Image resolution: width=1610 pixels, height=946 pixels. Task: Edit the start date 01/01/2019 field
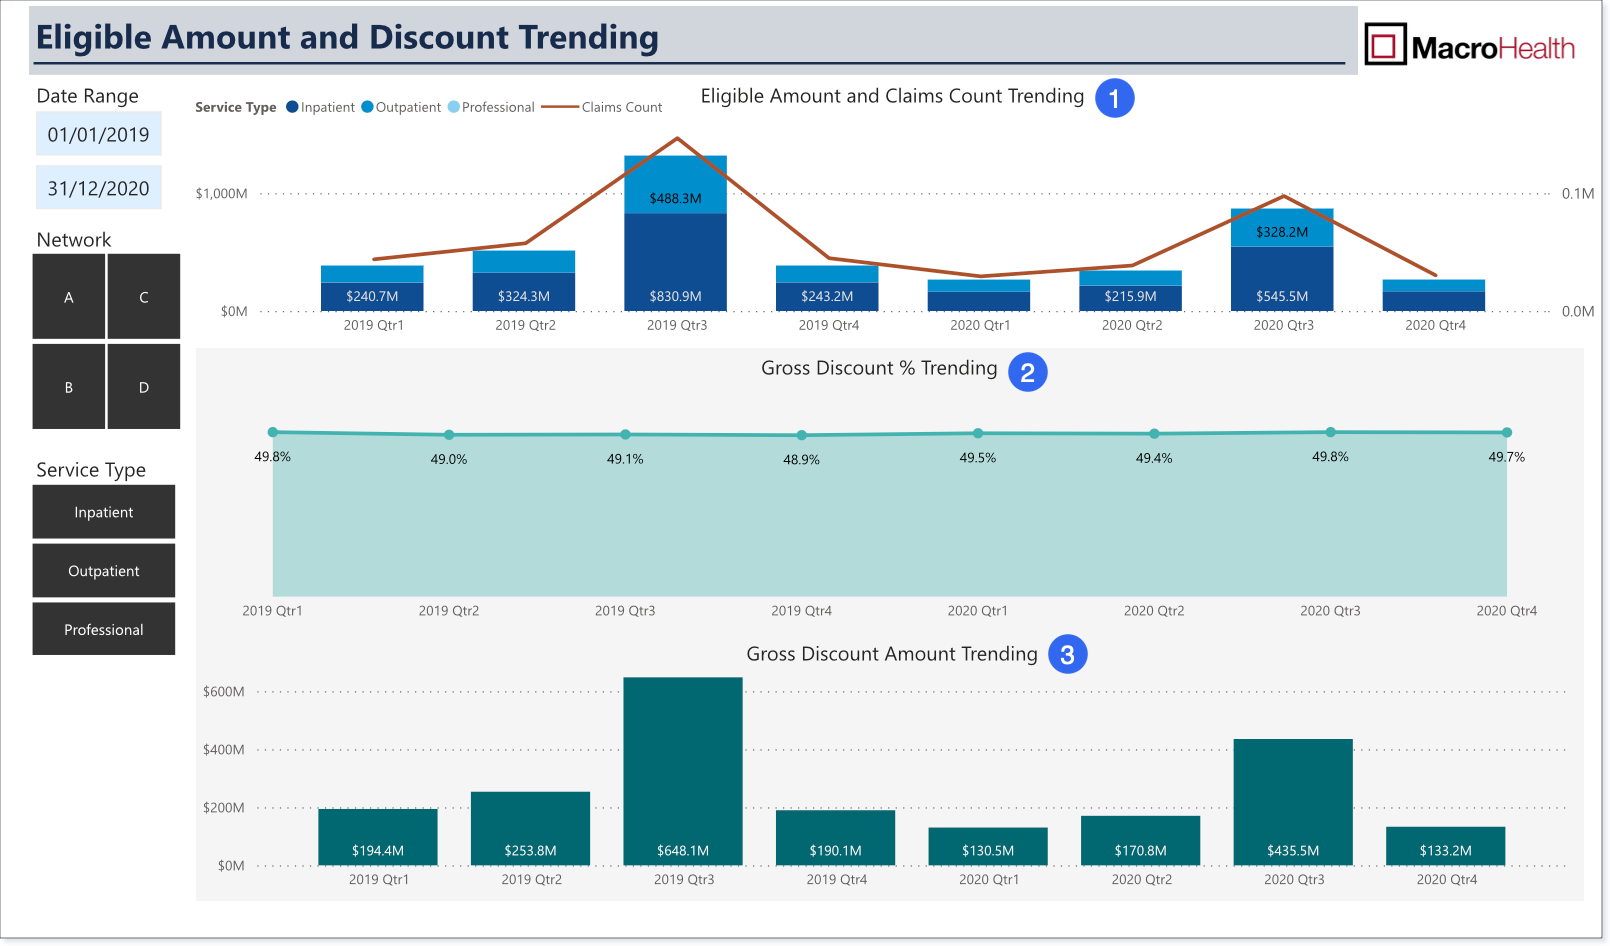pyautogui.click(x=98, y=134)
